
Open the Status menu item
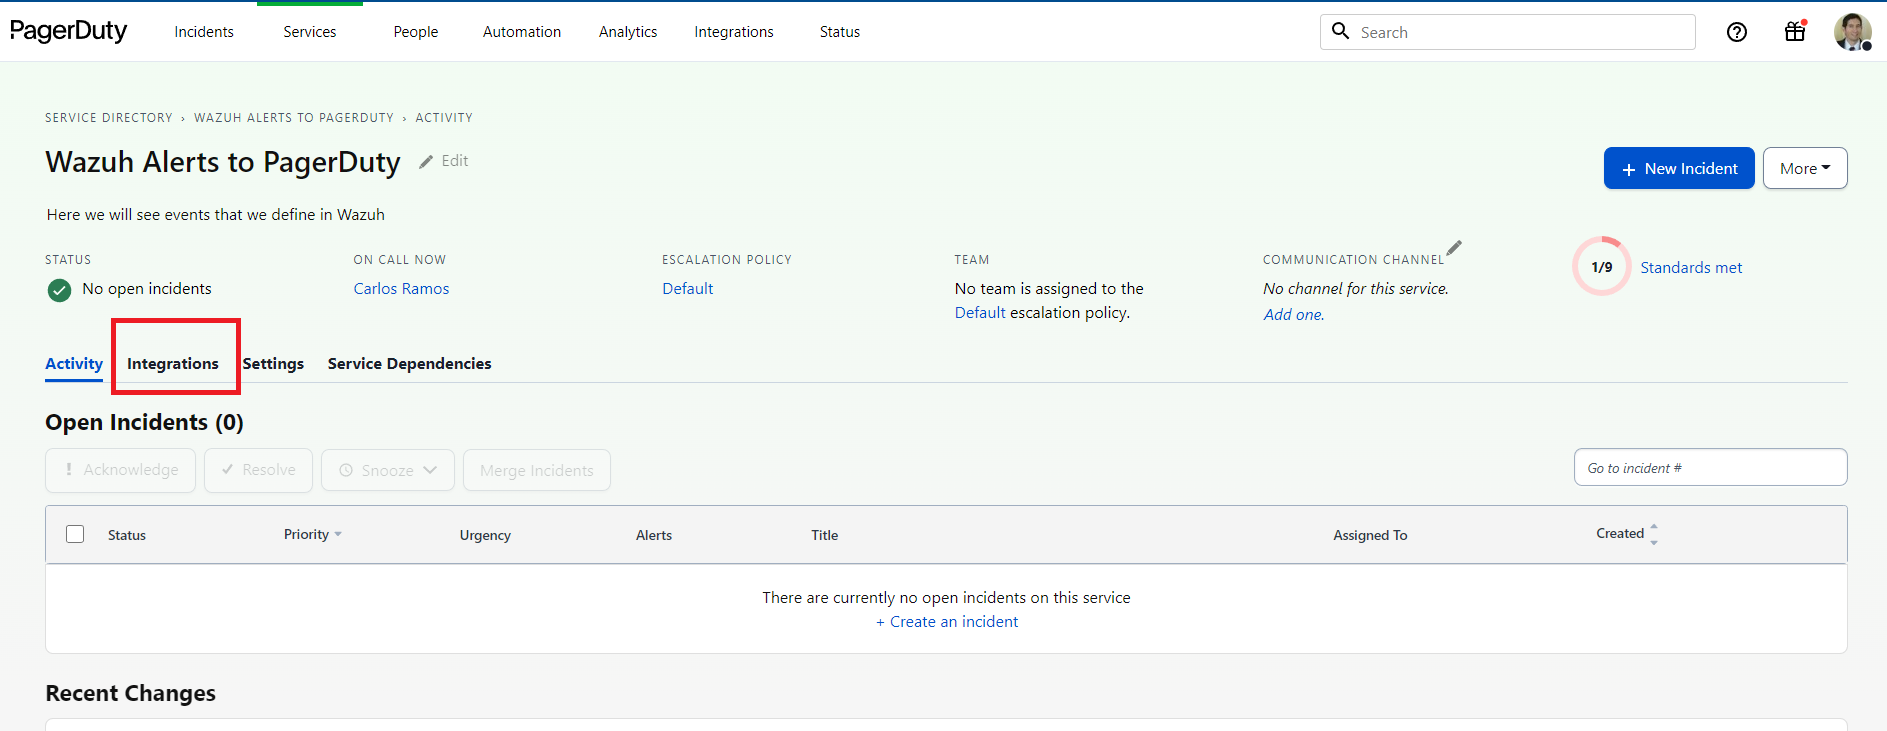click(840, 32)
